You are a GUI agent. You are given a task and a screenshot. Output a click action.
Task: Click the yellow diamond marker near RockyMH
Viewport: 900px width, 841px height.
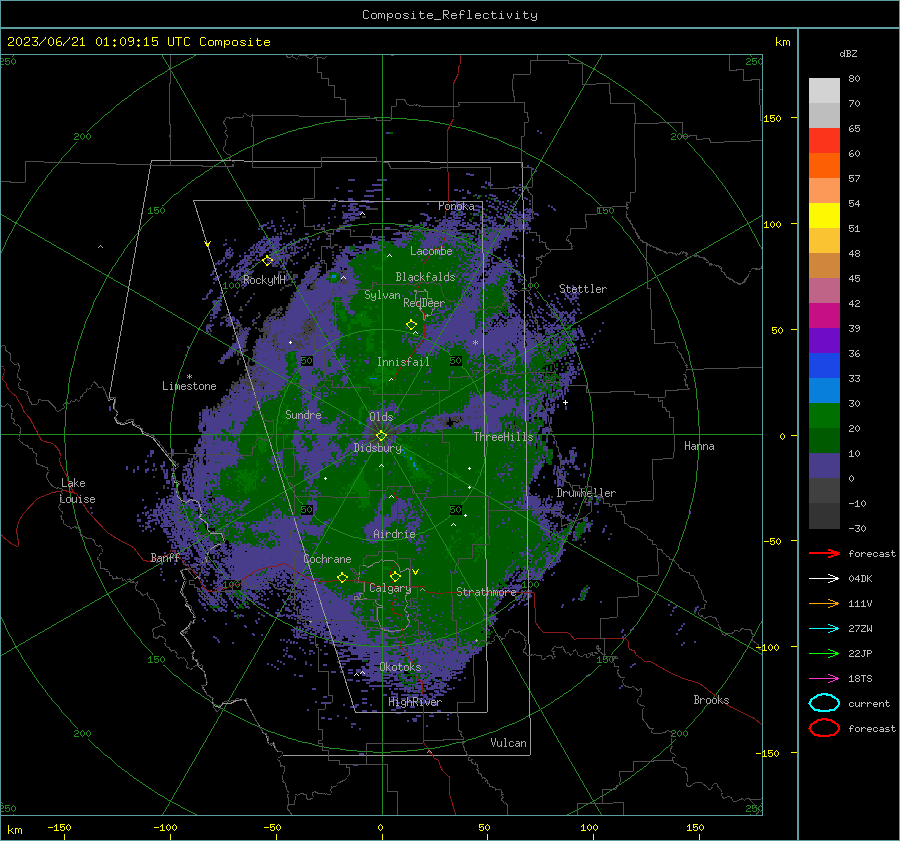point(267,261)
